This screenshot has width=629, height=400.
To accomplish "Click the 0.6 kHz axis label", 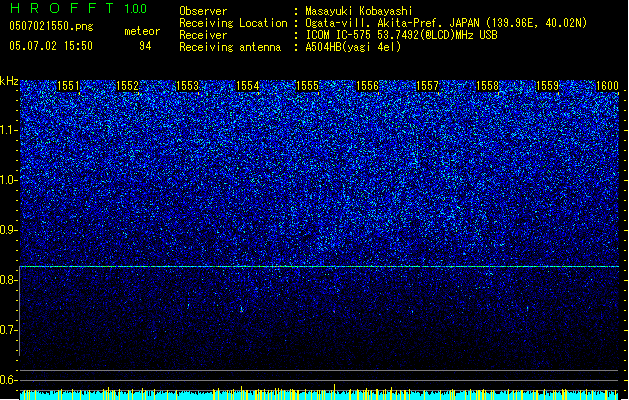I will click(x=9, y=380).
